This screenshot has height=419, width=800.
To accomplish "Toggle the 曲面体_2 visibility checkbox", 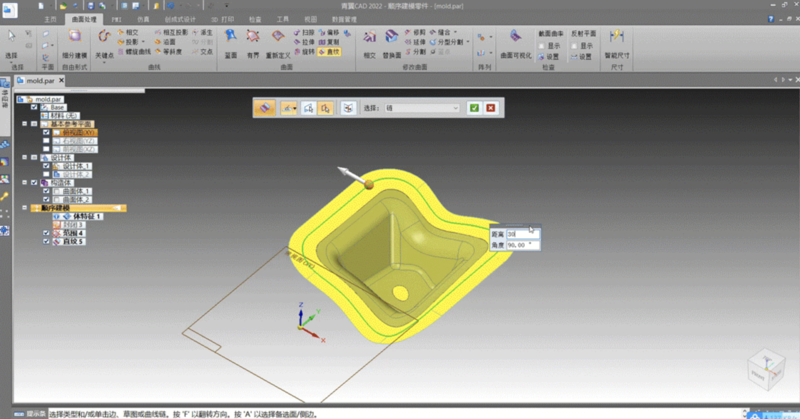I will coord(46,199).
